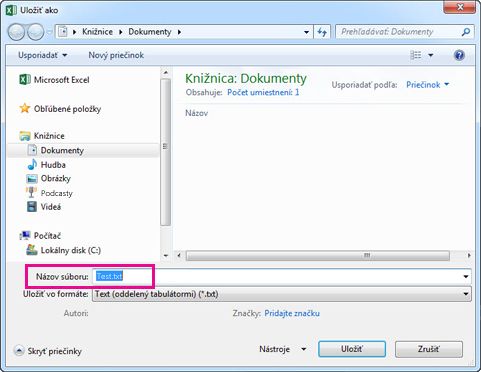Select Podcasty library in navigation pane
Viewport: 481px width, 372px height.
tap(56, 193)
